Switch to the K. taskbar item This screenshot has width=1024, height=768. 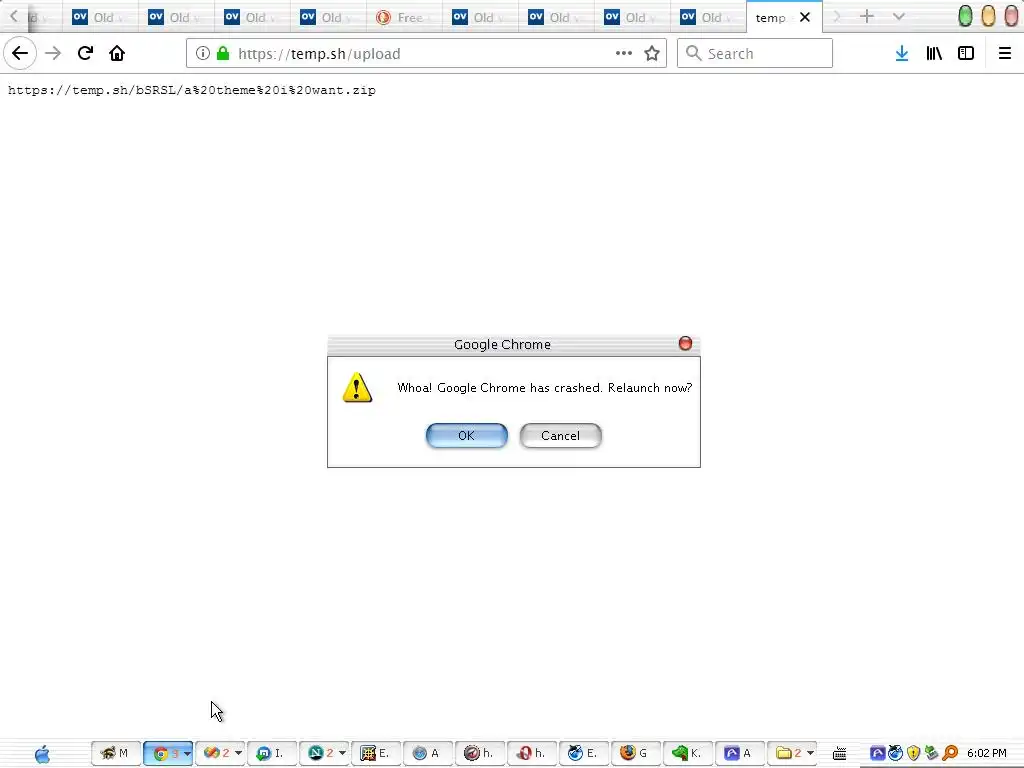[687, 753]
